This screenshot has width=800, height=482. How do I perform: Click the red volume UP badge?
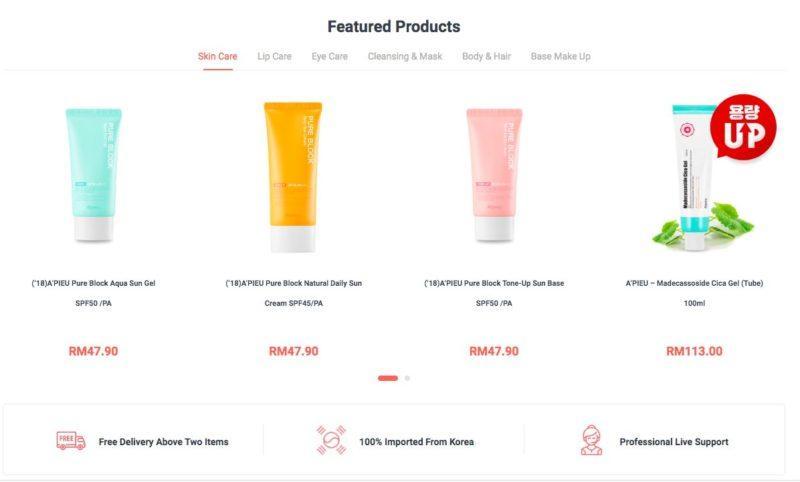(743, 126)
